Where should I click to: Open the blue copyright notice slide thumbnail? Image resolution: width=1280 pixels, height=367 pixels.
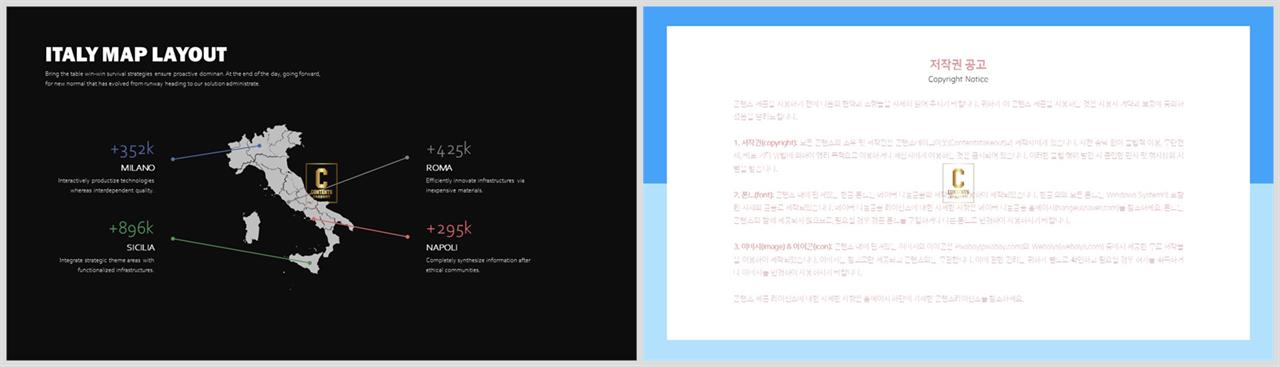point(958,183)
